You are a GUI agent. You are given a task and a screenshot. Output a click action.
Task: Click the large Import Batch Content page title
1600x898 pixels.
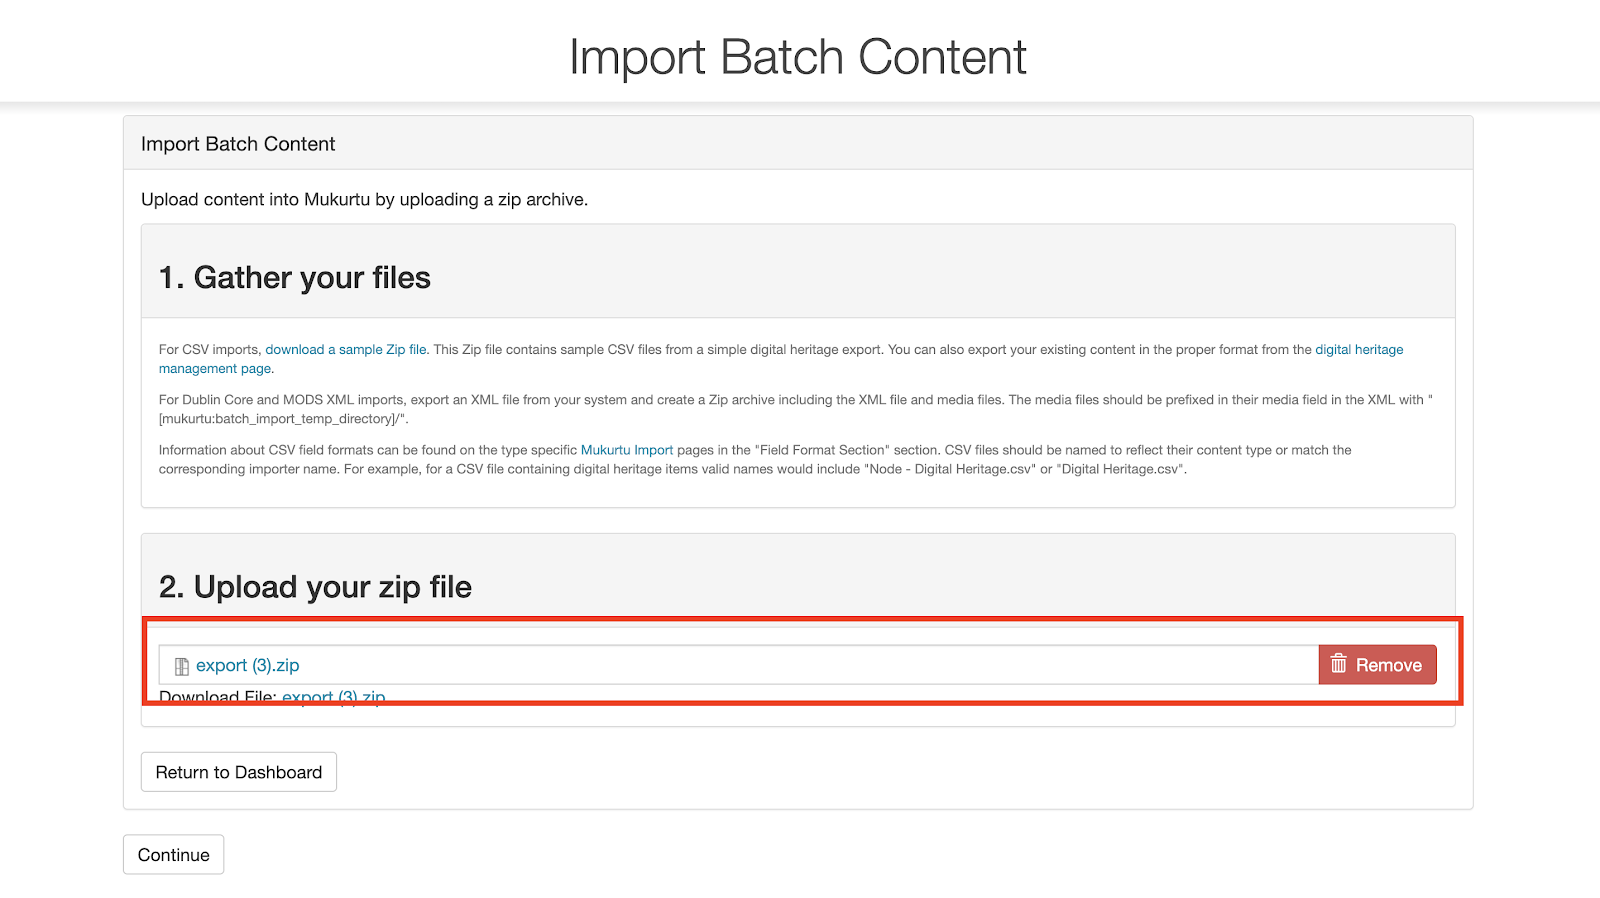pyautogui.click(x=797, y=57)
